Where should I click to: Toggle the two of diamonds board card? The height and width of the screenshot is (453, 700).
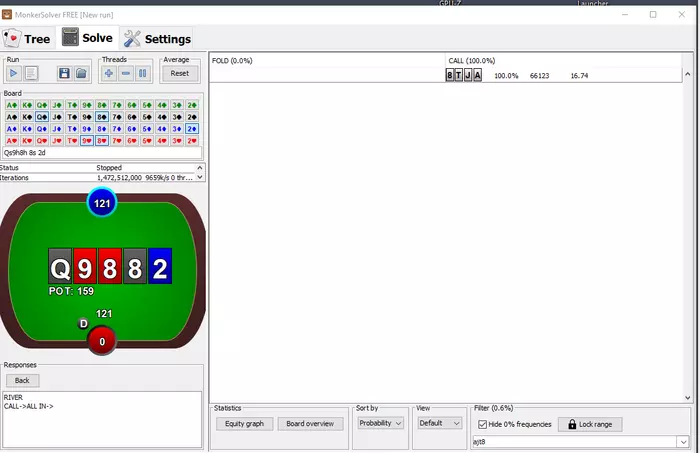point(192,129)
